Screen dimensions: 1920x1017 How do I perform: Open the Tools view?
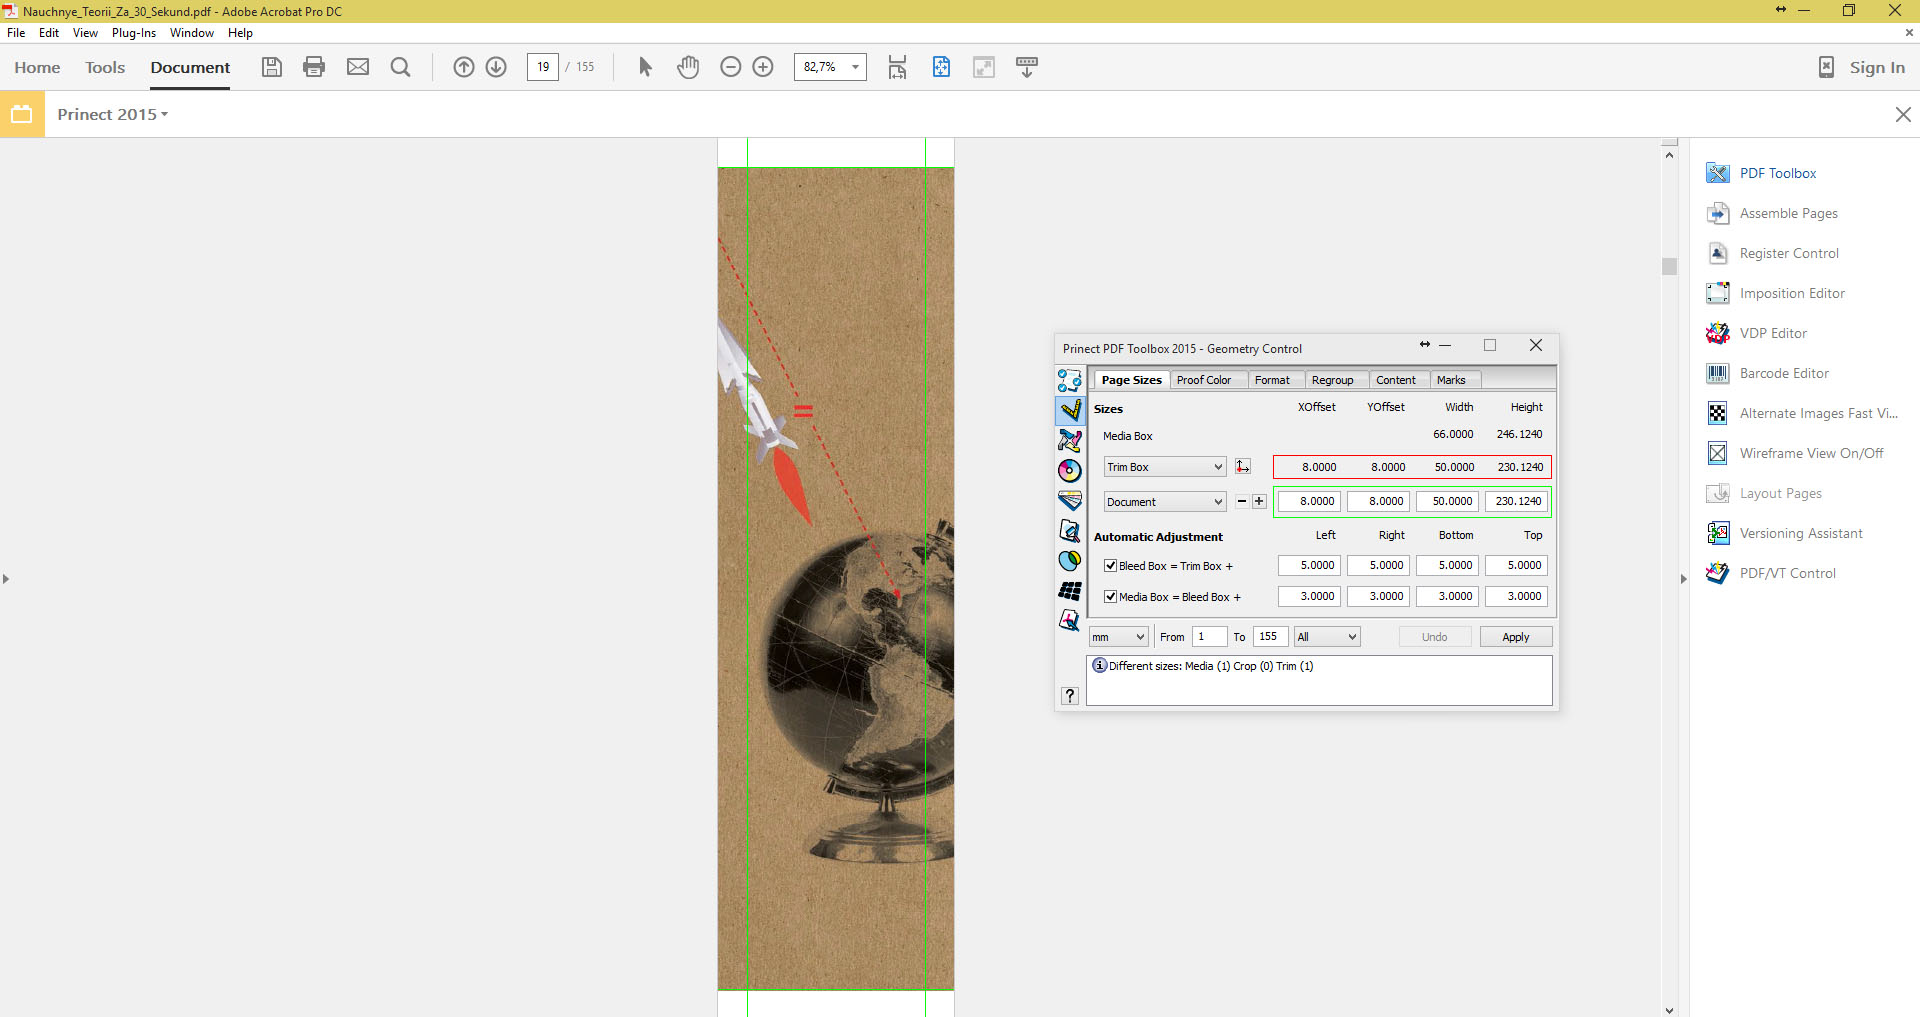[x=105, y=67]
